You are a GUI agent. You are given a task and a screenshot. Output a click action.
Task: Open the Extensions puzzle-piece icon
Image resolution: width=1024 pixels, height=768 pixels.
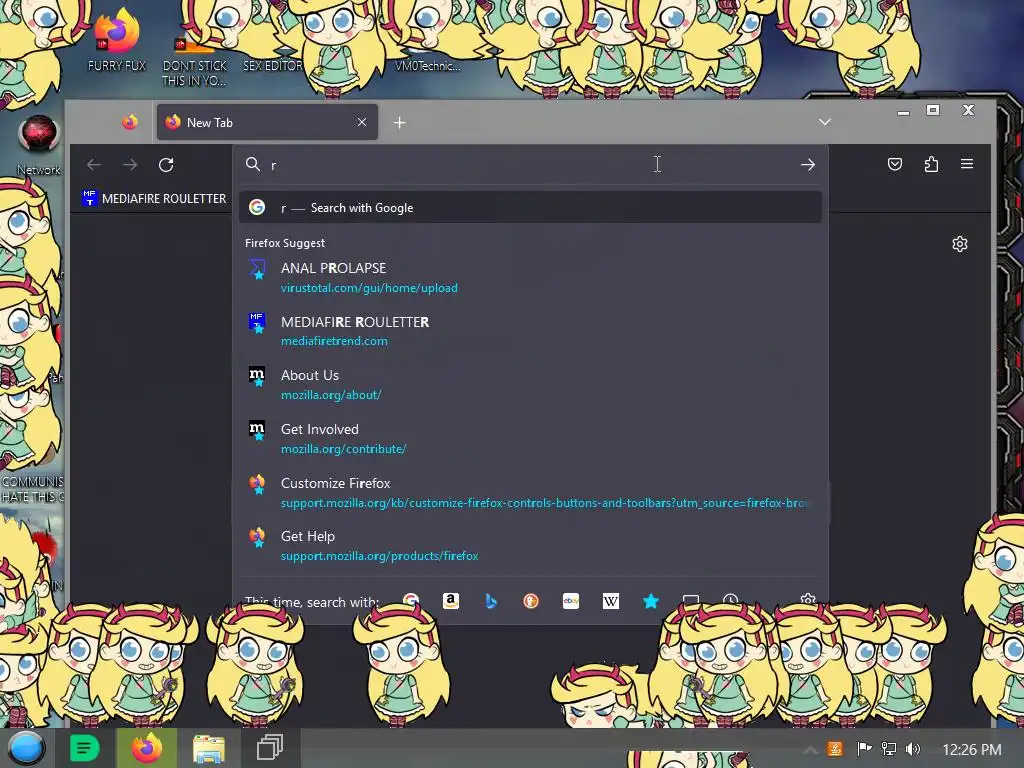[x=931, y=164]
